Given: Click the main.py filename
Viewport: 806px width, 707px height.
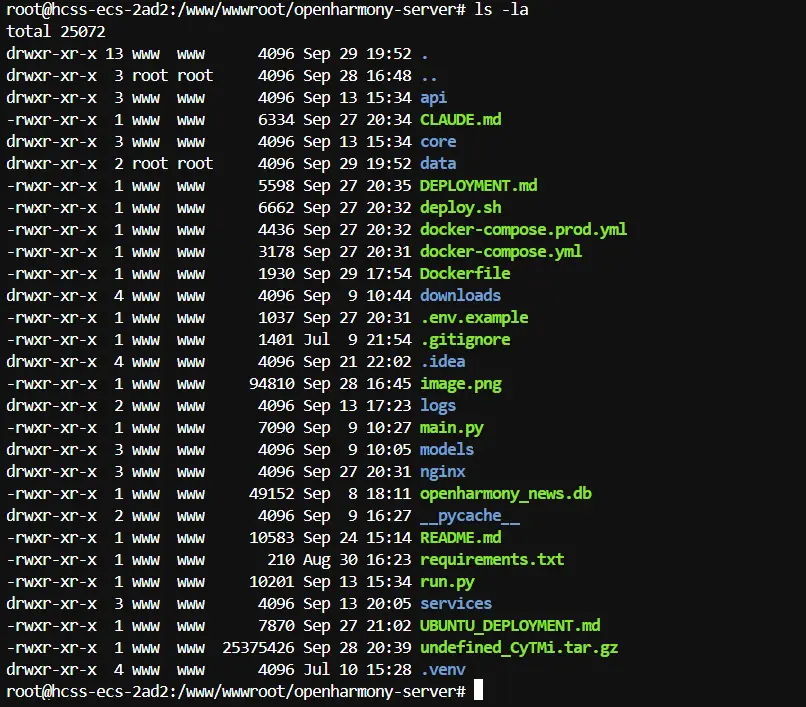Looking at the screenshot, I should tap(451, 427).
